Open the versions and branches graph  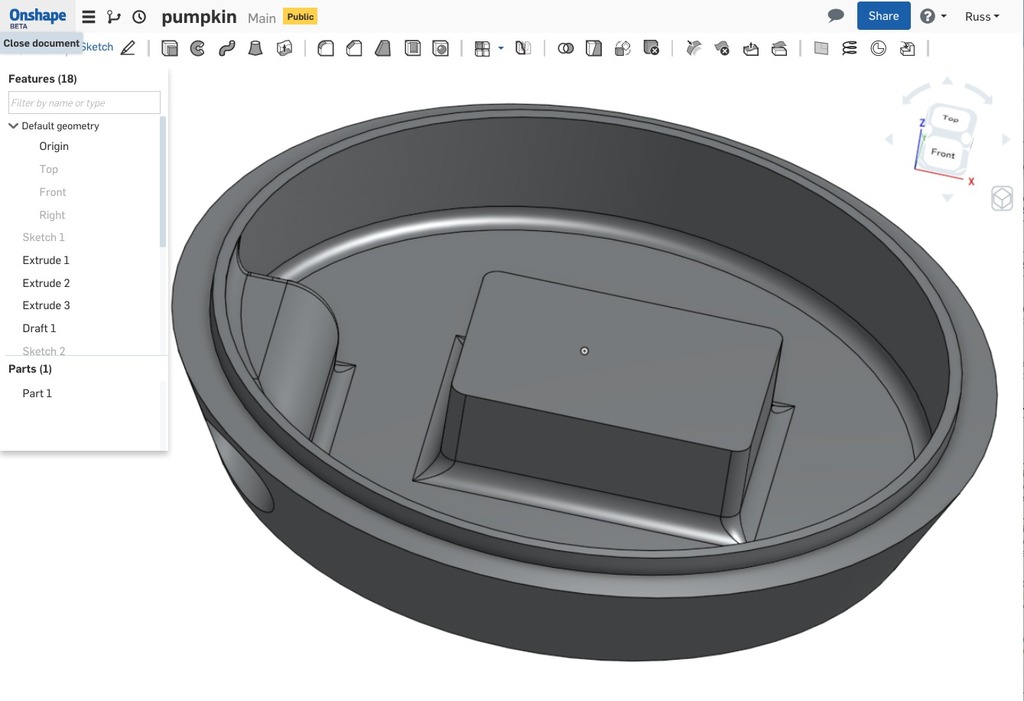114,17
